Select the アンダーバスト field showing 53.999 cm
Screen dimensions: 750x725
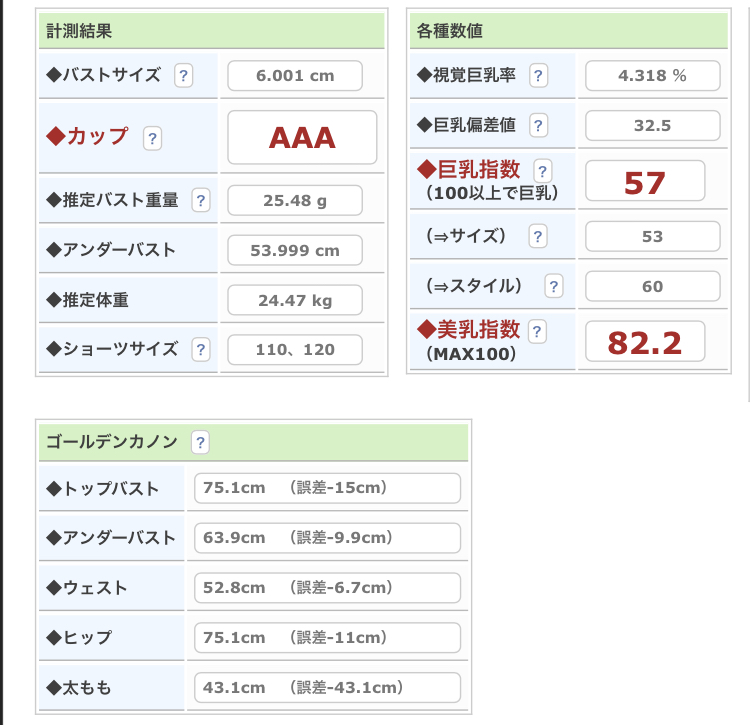pyautogui.click(x=295, y=250)
